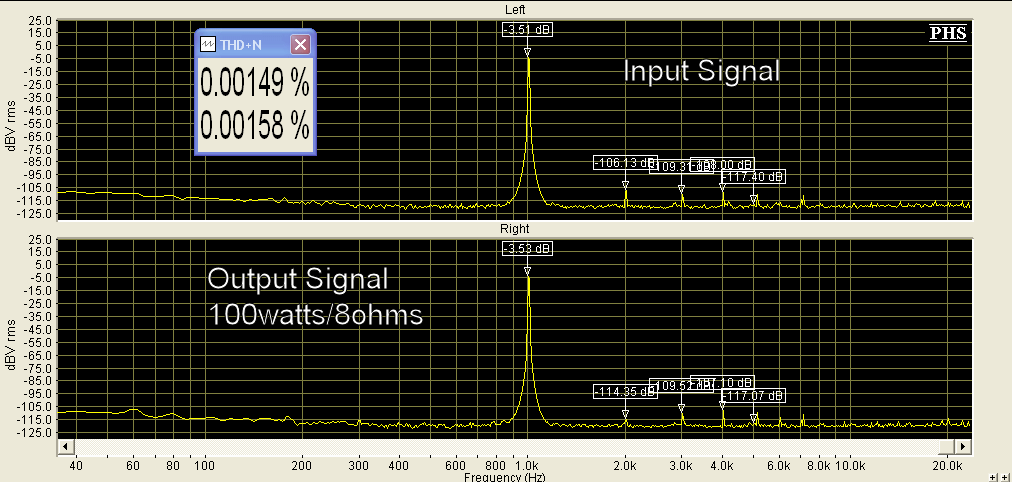The image size is (1012, 482).
Task: Click the 20.0k frequency tick label
Action: 948,465
